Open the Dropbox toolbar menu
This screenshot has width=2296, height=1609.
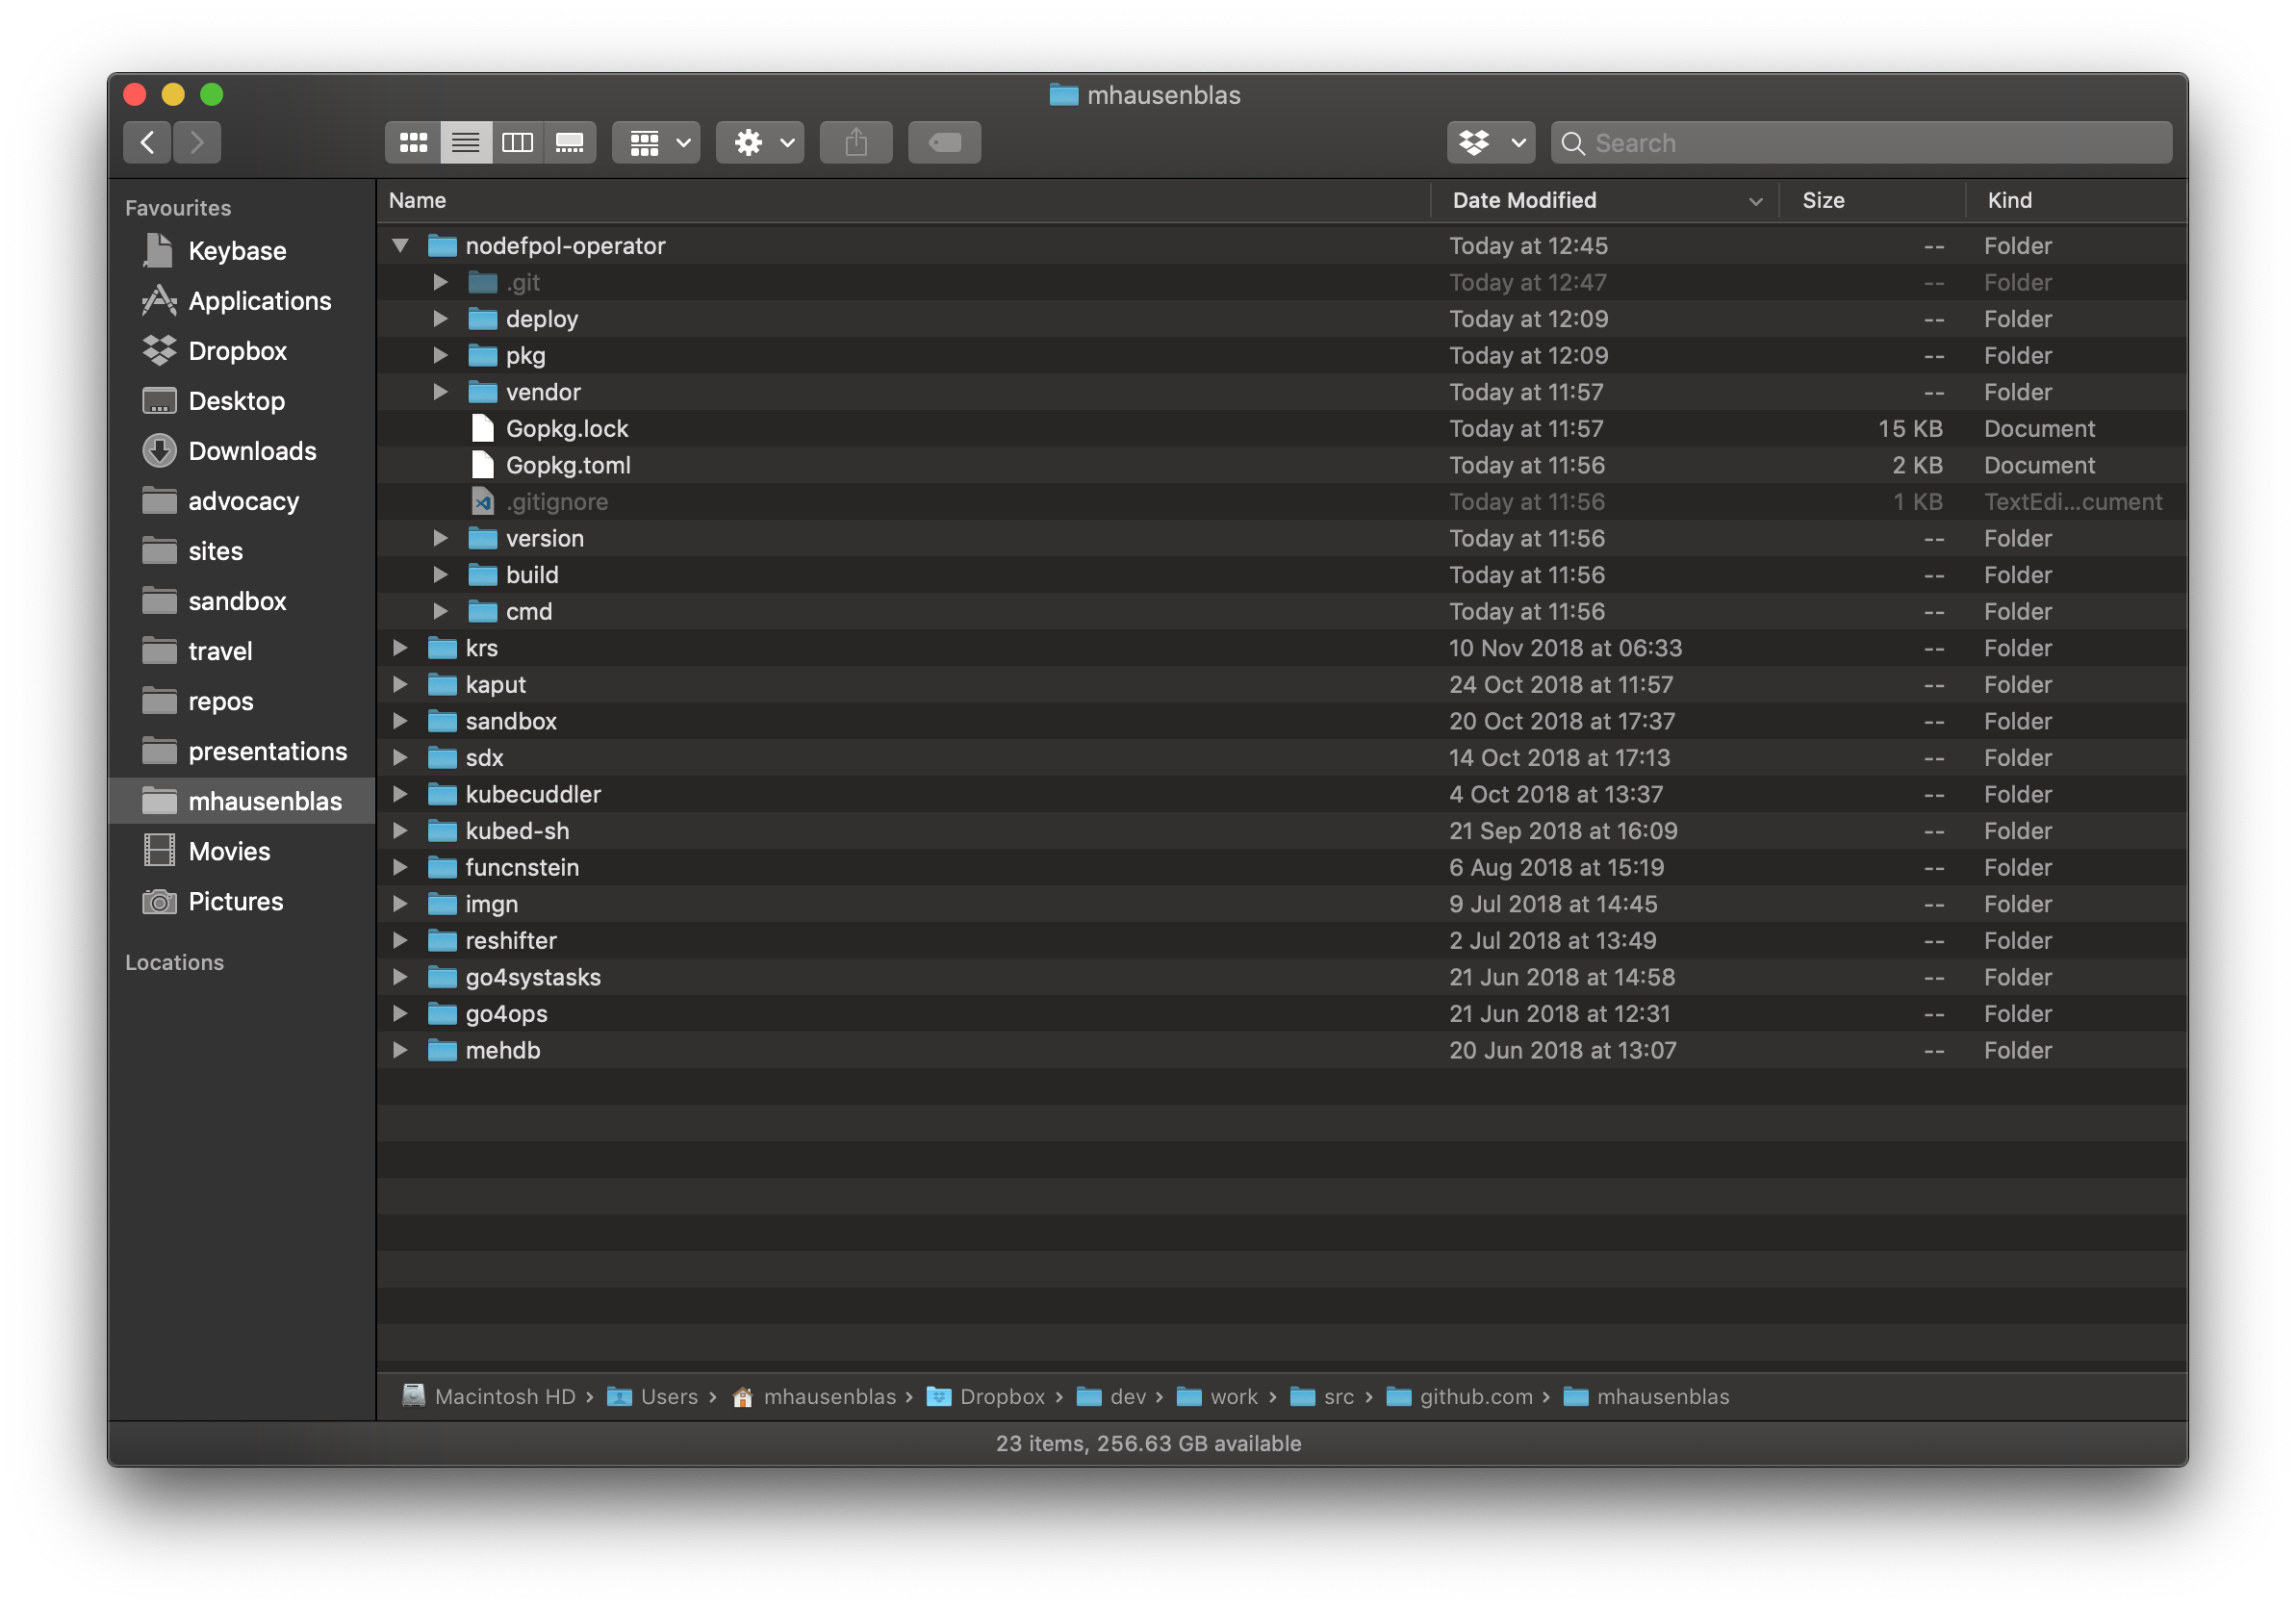point(1490,143)
